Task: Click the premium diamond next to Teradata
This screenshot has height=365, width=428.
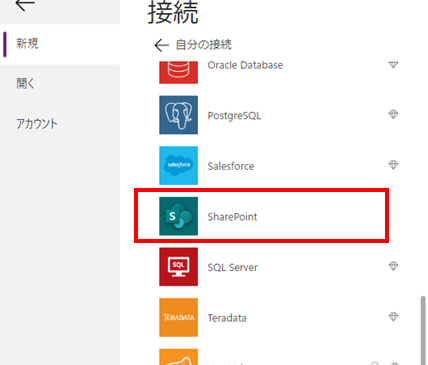Action: 393,316
